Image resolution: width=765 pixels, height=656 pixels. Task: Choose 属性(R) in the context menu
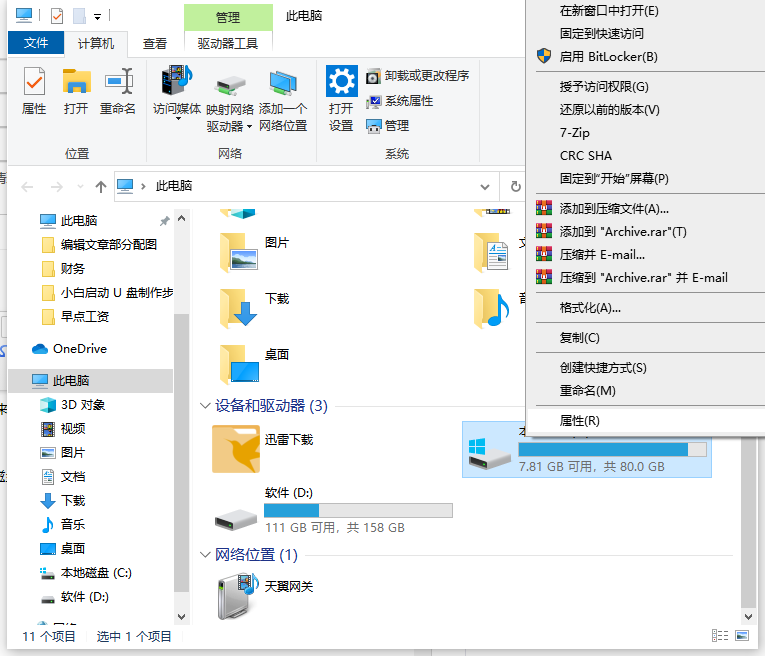coord(580,421)
